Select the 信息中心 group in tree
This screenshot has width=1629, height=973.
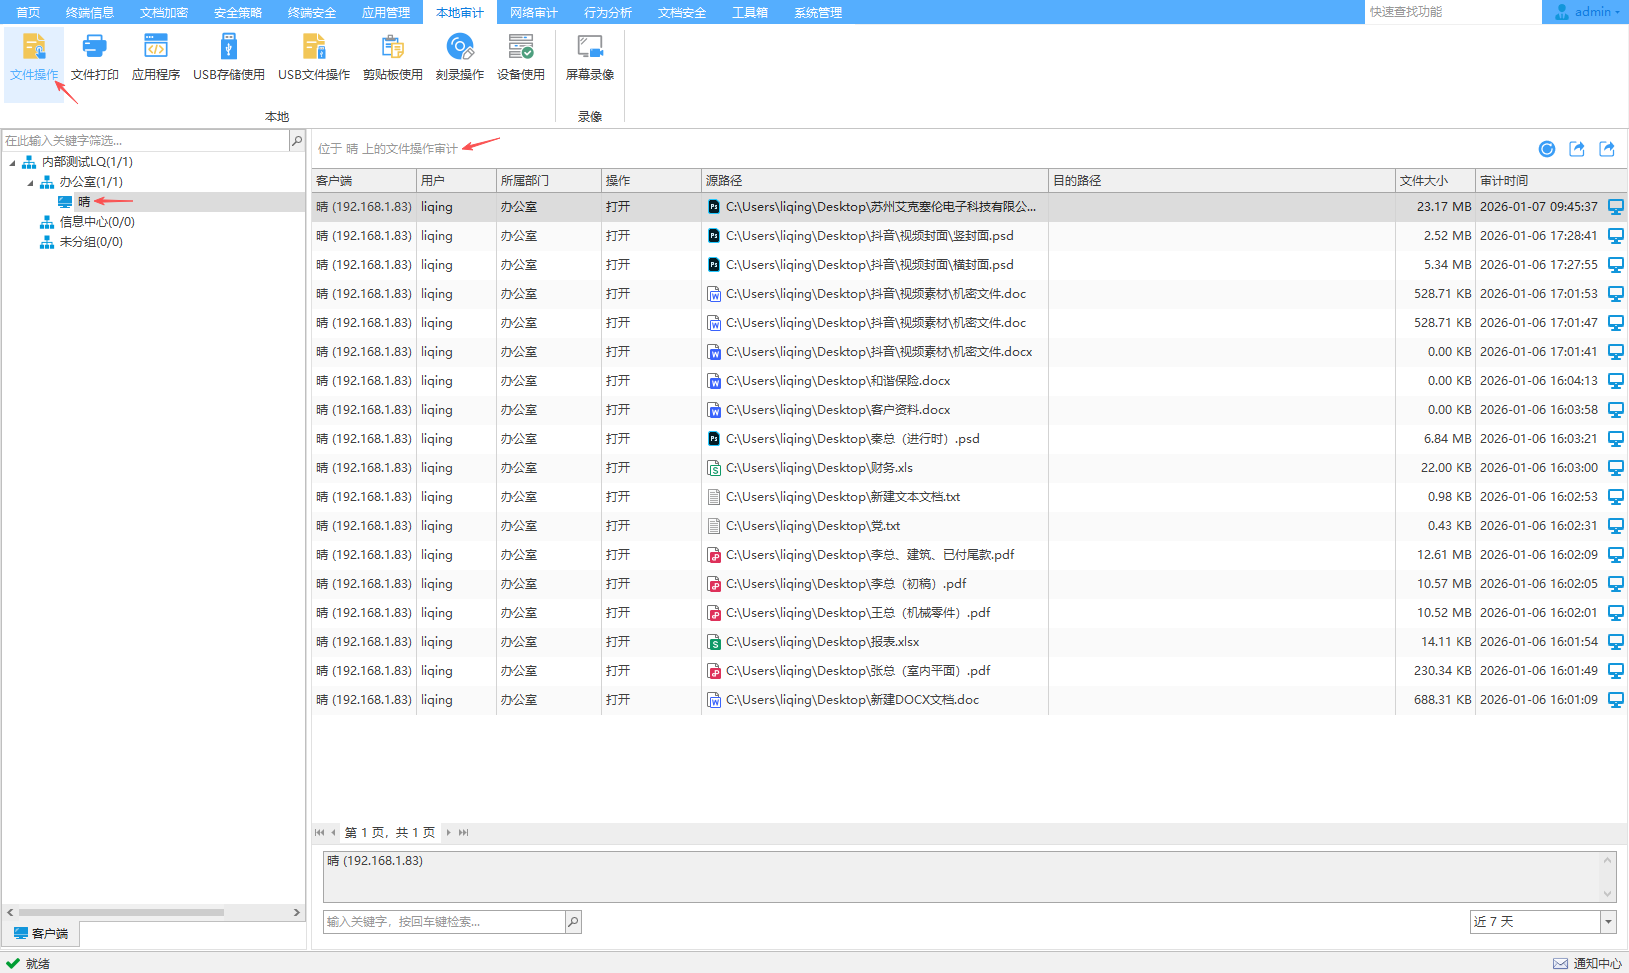pyautogui.click(x=96, y=222)
